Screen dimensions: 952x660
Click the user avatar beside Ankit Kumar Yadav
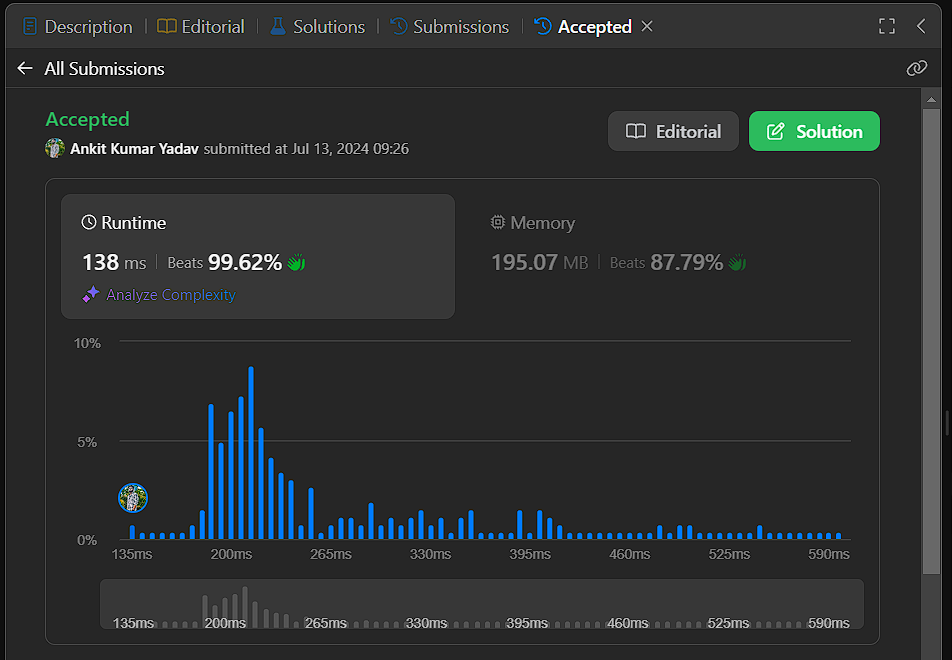pyautogui.click(x=55, y=148)
